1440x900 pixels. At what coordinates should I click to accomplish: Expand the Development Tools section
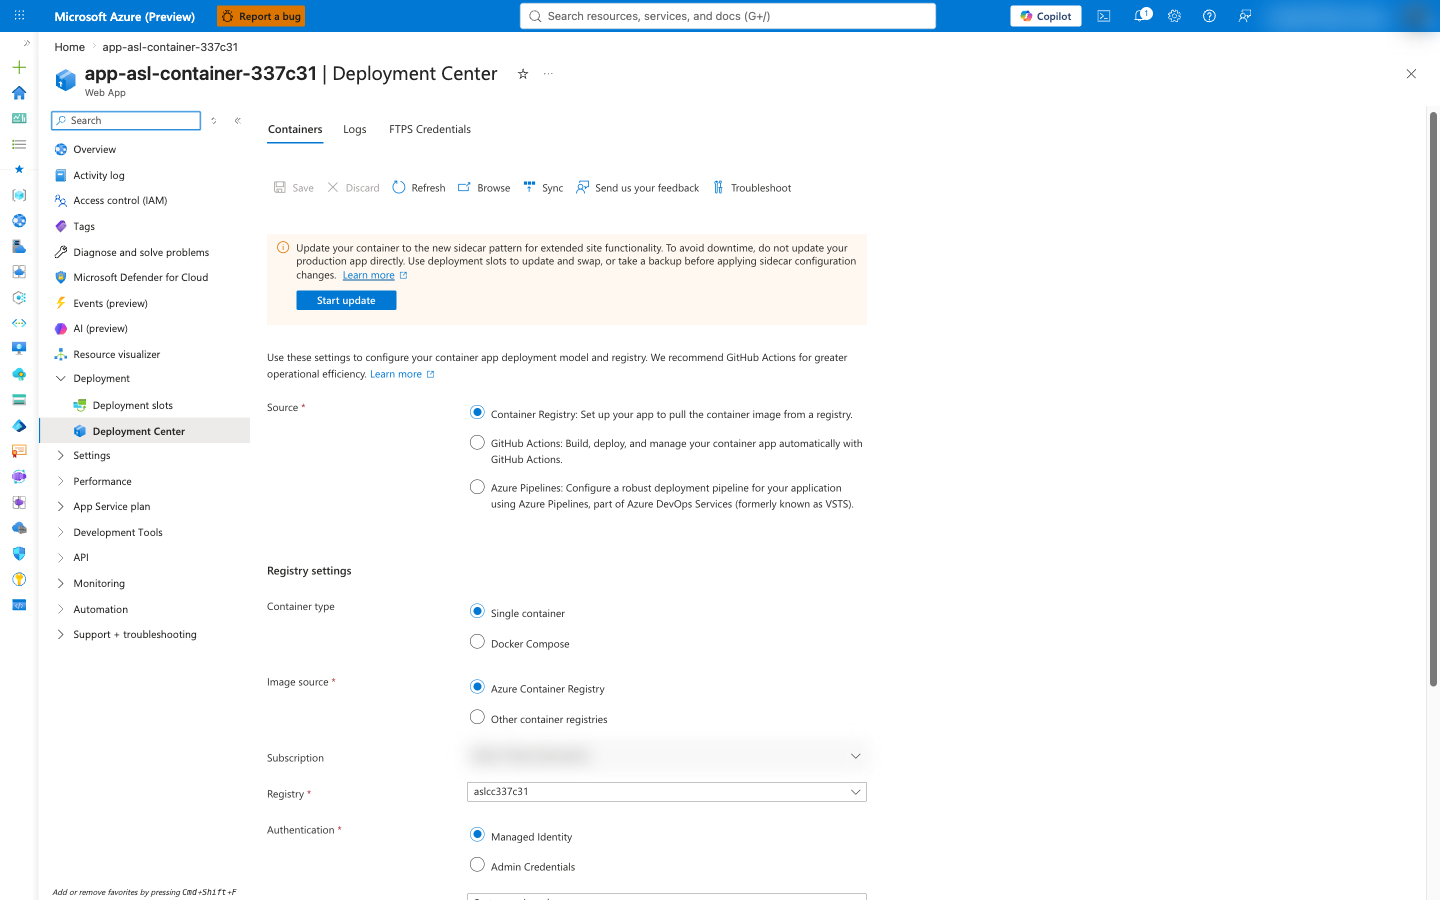61,532
